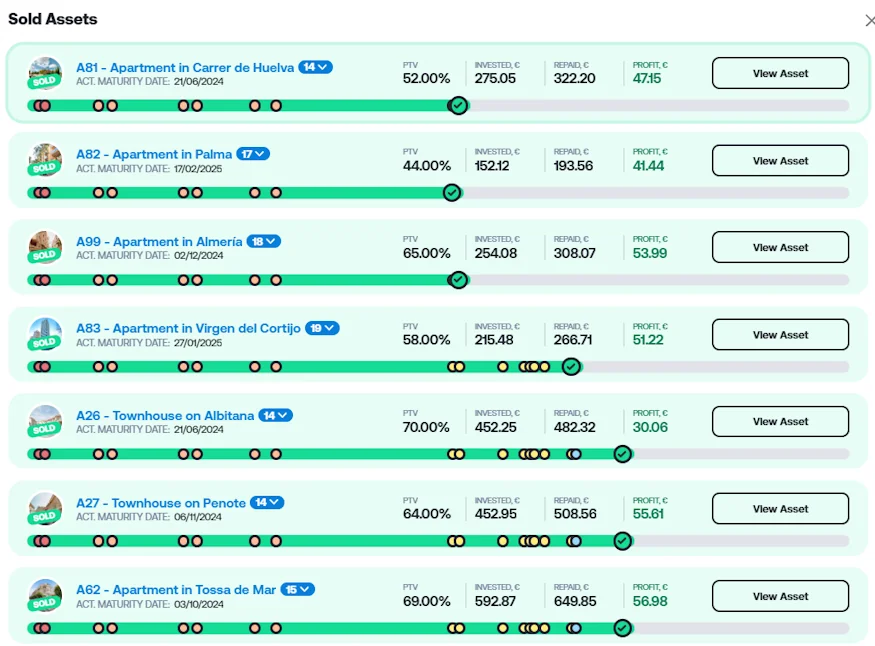Click the checkmark icon on A99's progress bar
Screen dimensions: 875x646
pos(458,280)
